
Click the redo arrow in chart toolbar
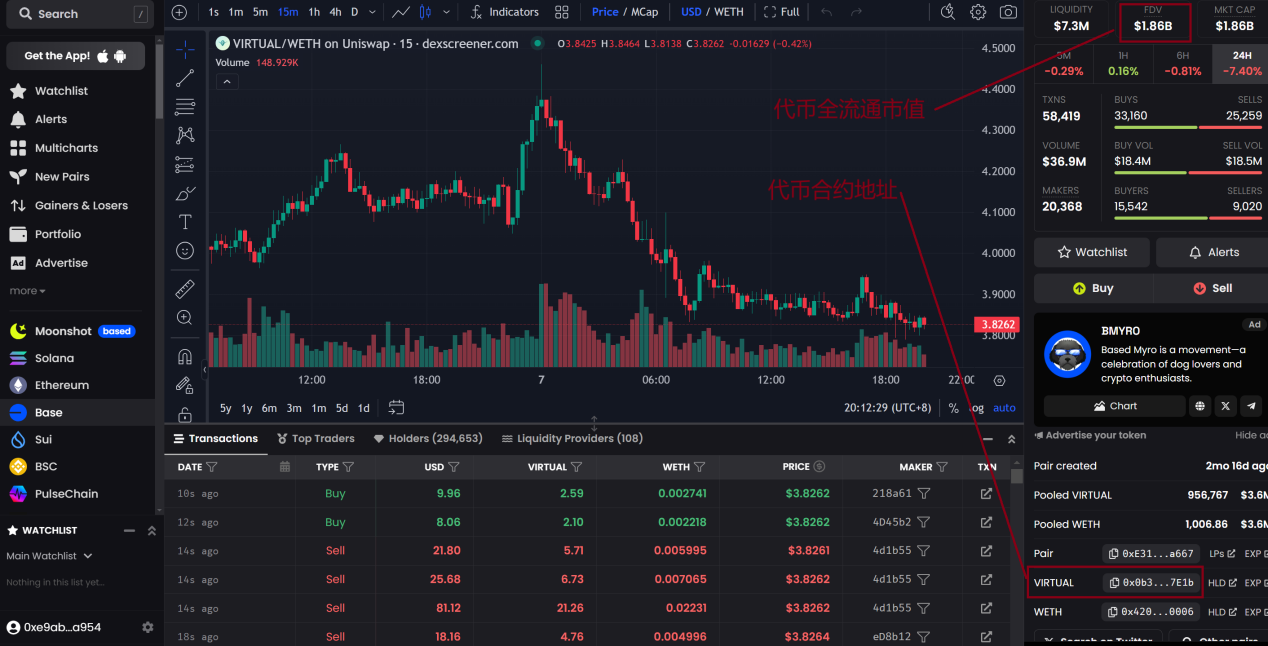coord(856,12)
